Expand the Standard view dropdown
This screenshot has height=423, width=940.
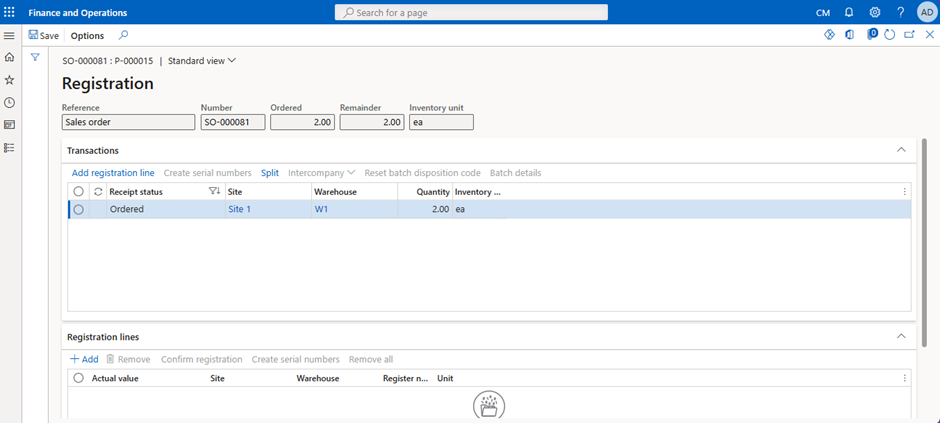[x=202, y=61]
